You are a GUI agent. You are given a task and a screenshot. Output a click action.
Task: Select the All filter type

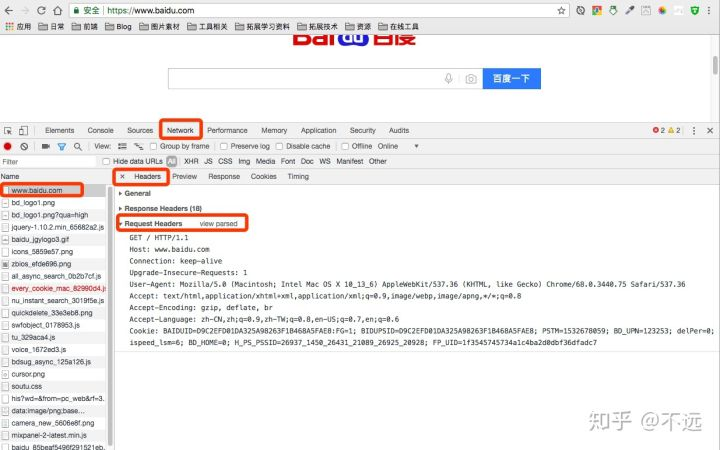pos(172,162)
